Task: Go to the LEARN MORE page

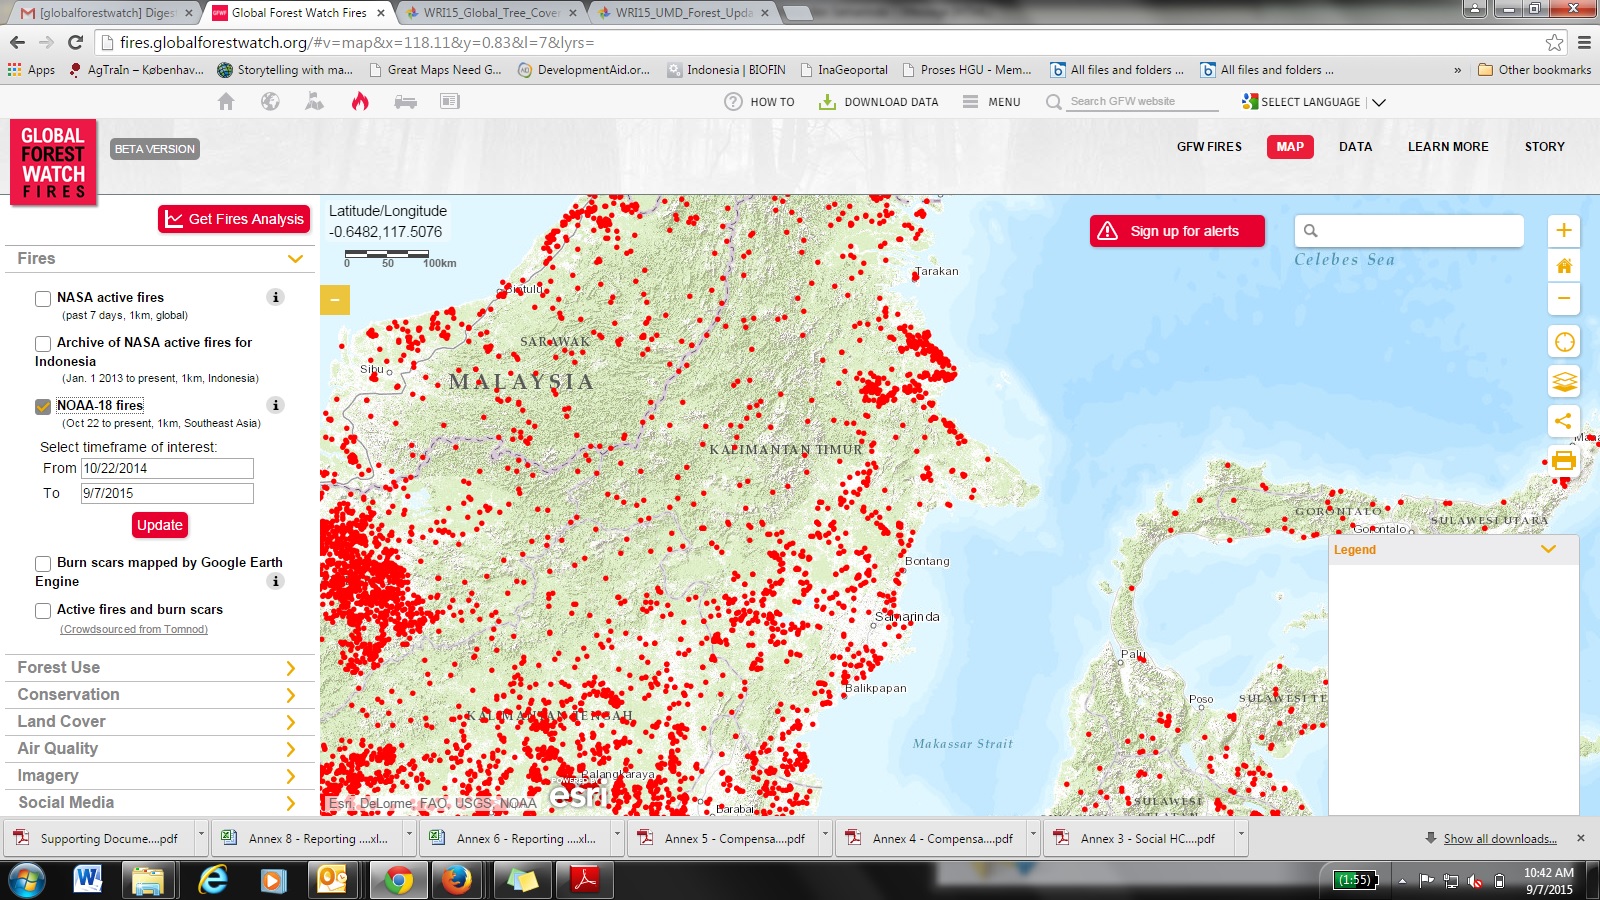Action: (1447, 147)
